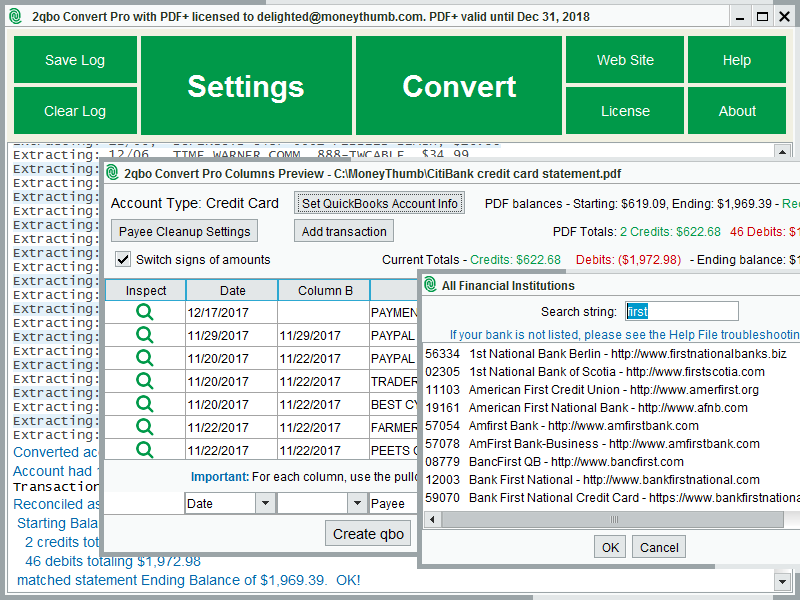This screenshot has height=600, width=800.
Task: Click the Column B header
Action: click(324, 290)
